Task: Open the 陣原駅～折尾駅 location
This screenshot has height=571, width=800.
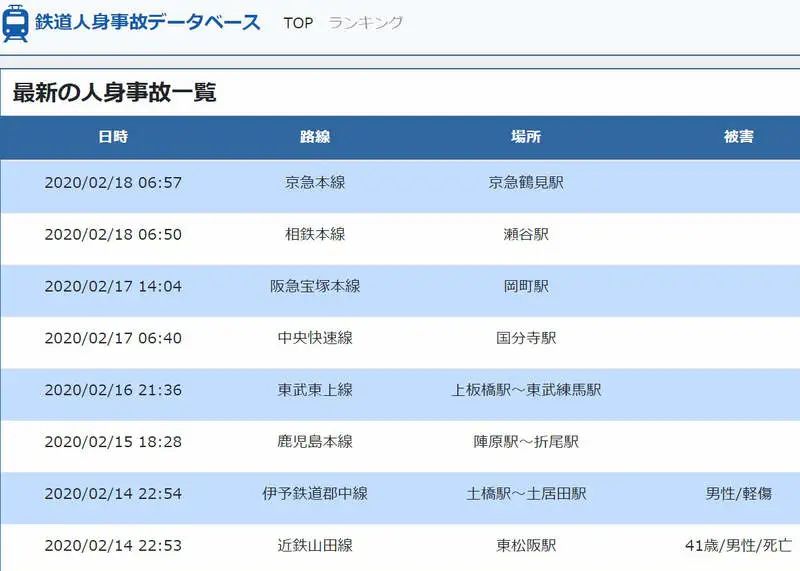Action: point(526,442)
